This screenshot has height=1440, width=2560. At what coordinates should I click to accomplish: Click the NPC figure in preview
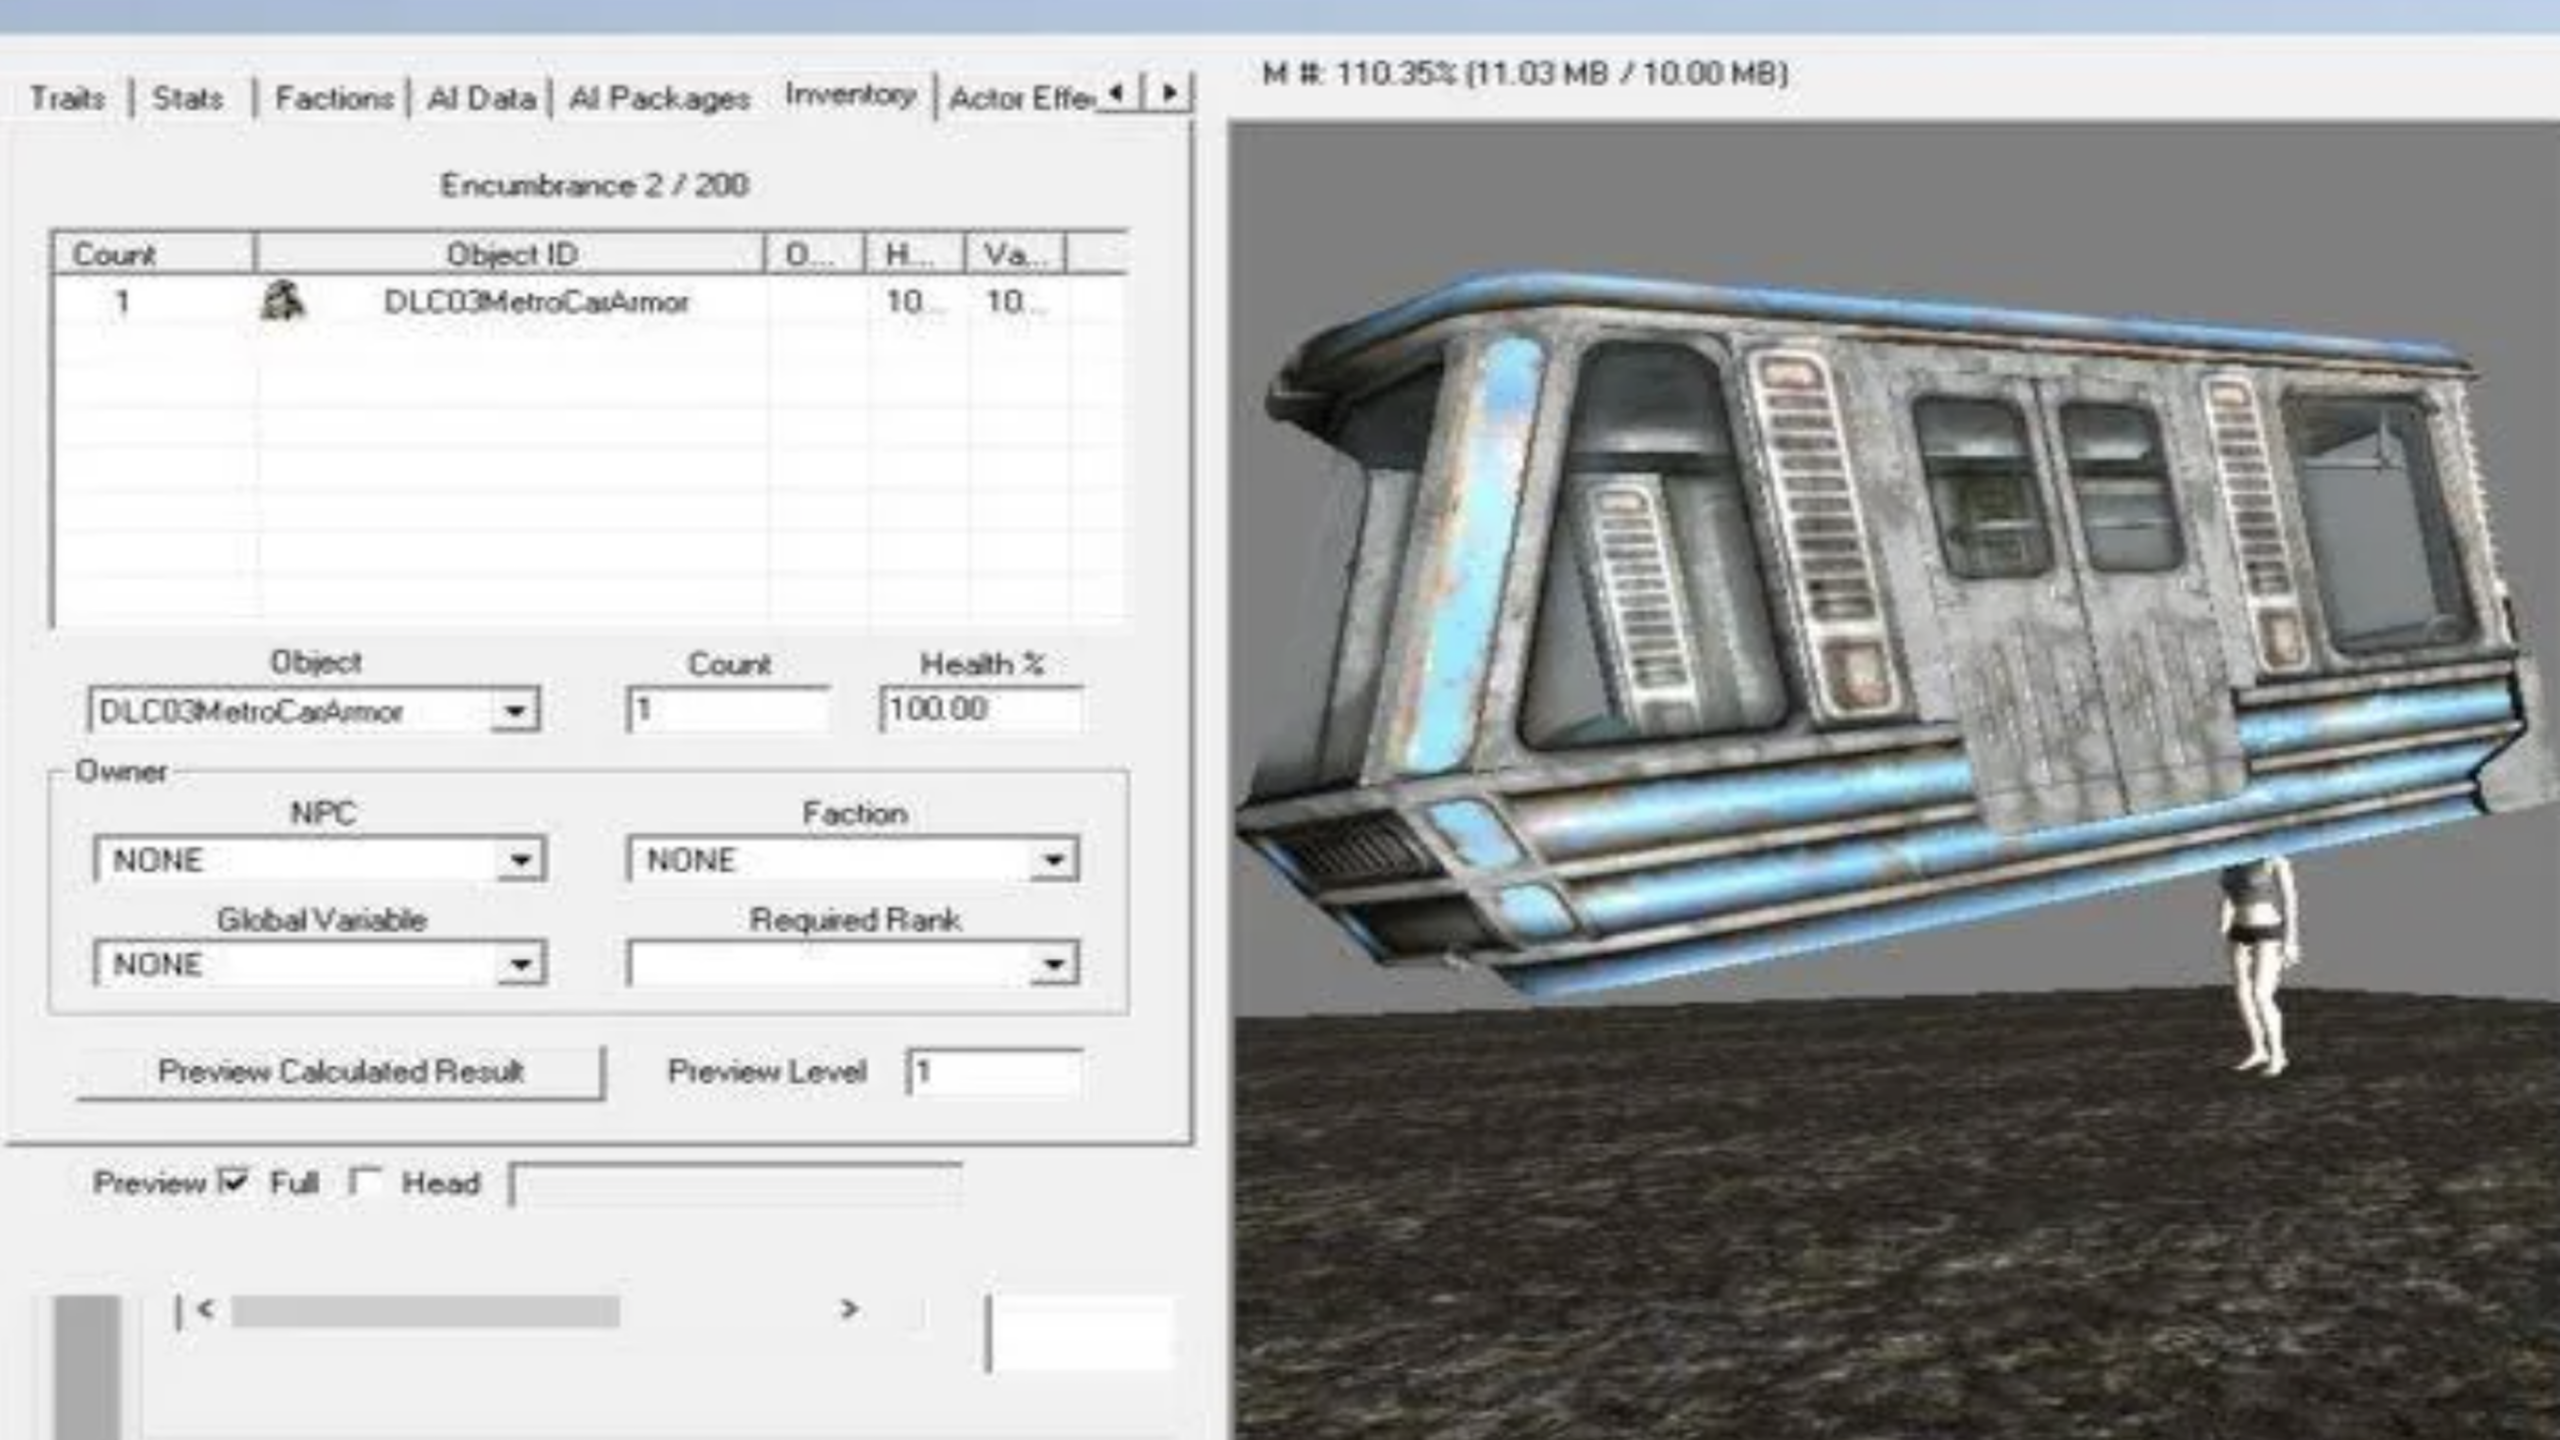2258,968
